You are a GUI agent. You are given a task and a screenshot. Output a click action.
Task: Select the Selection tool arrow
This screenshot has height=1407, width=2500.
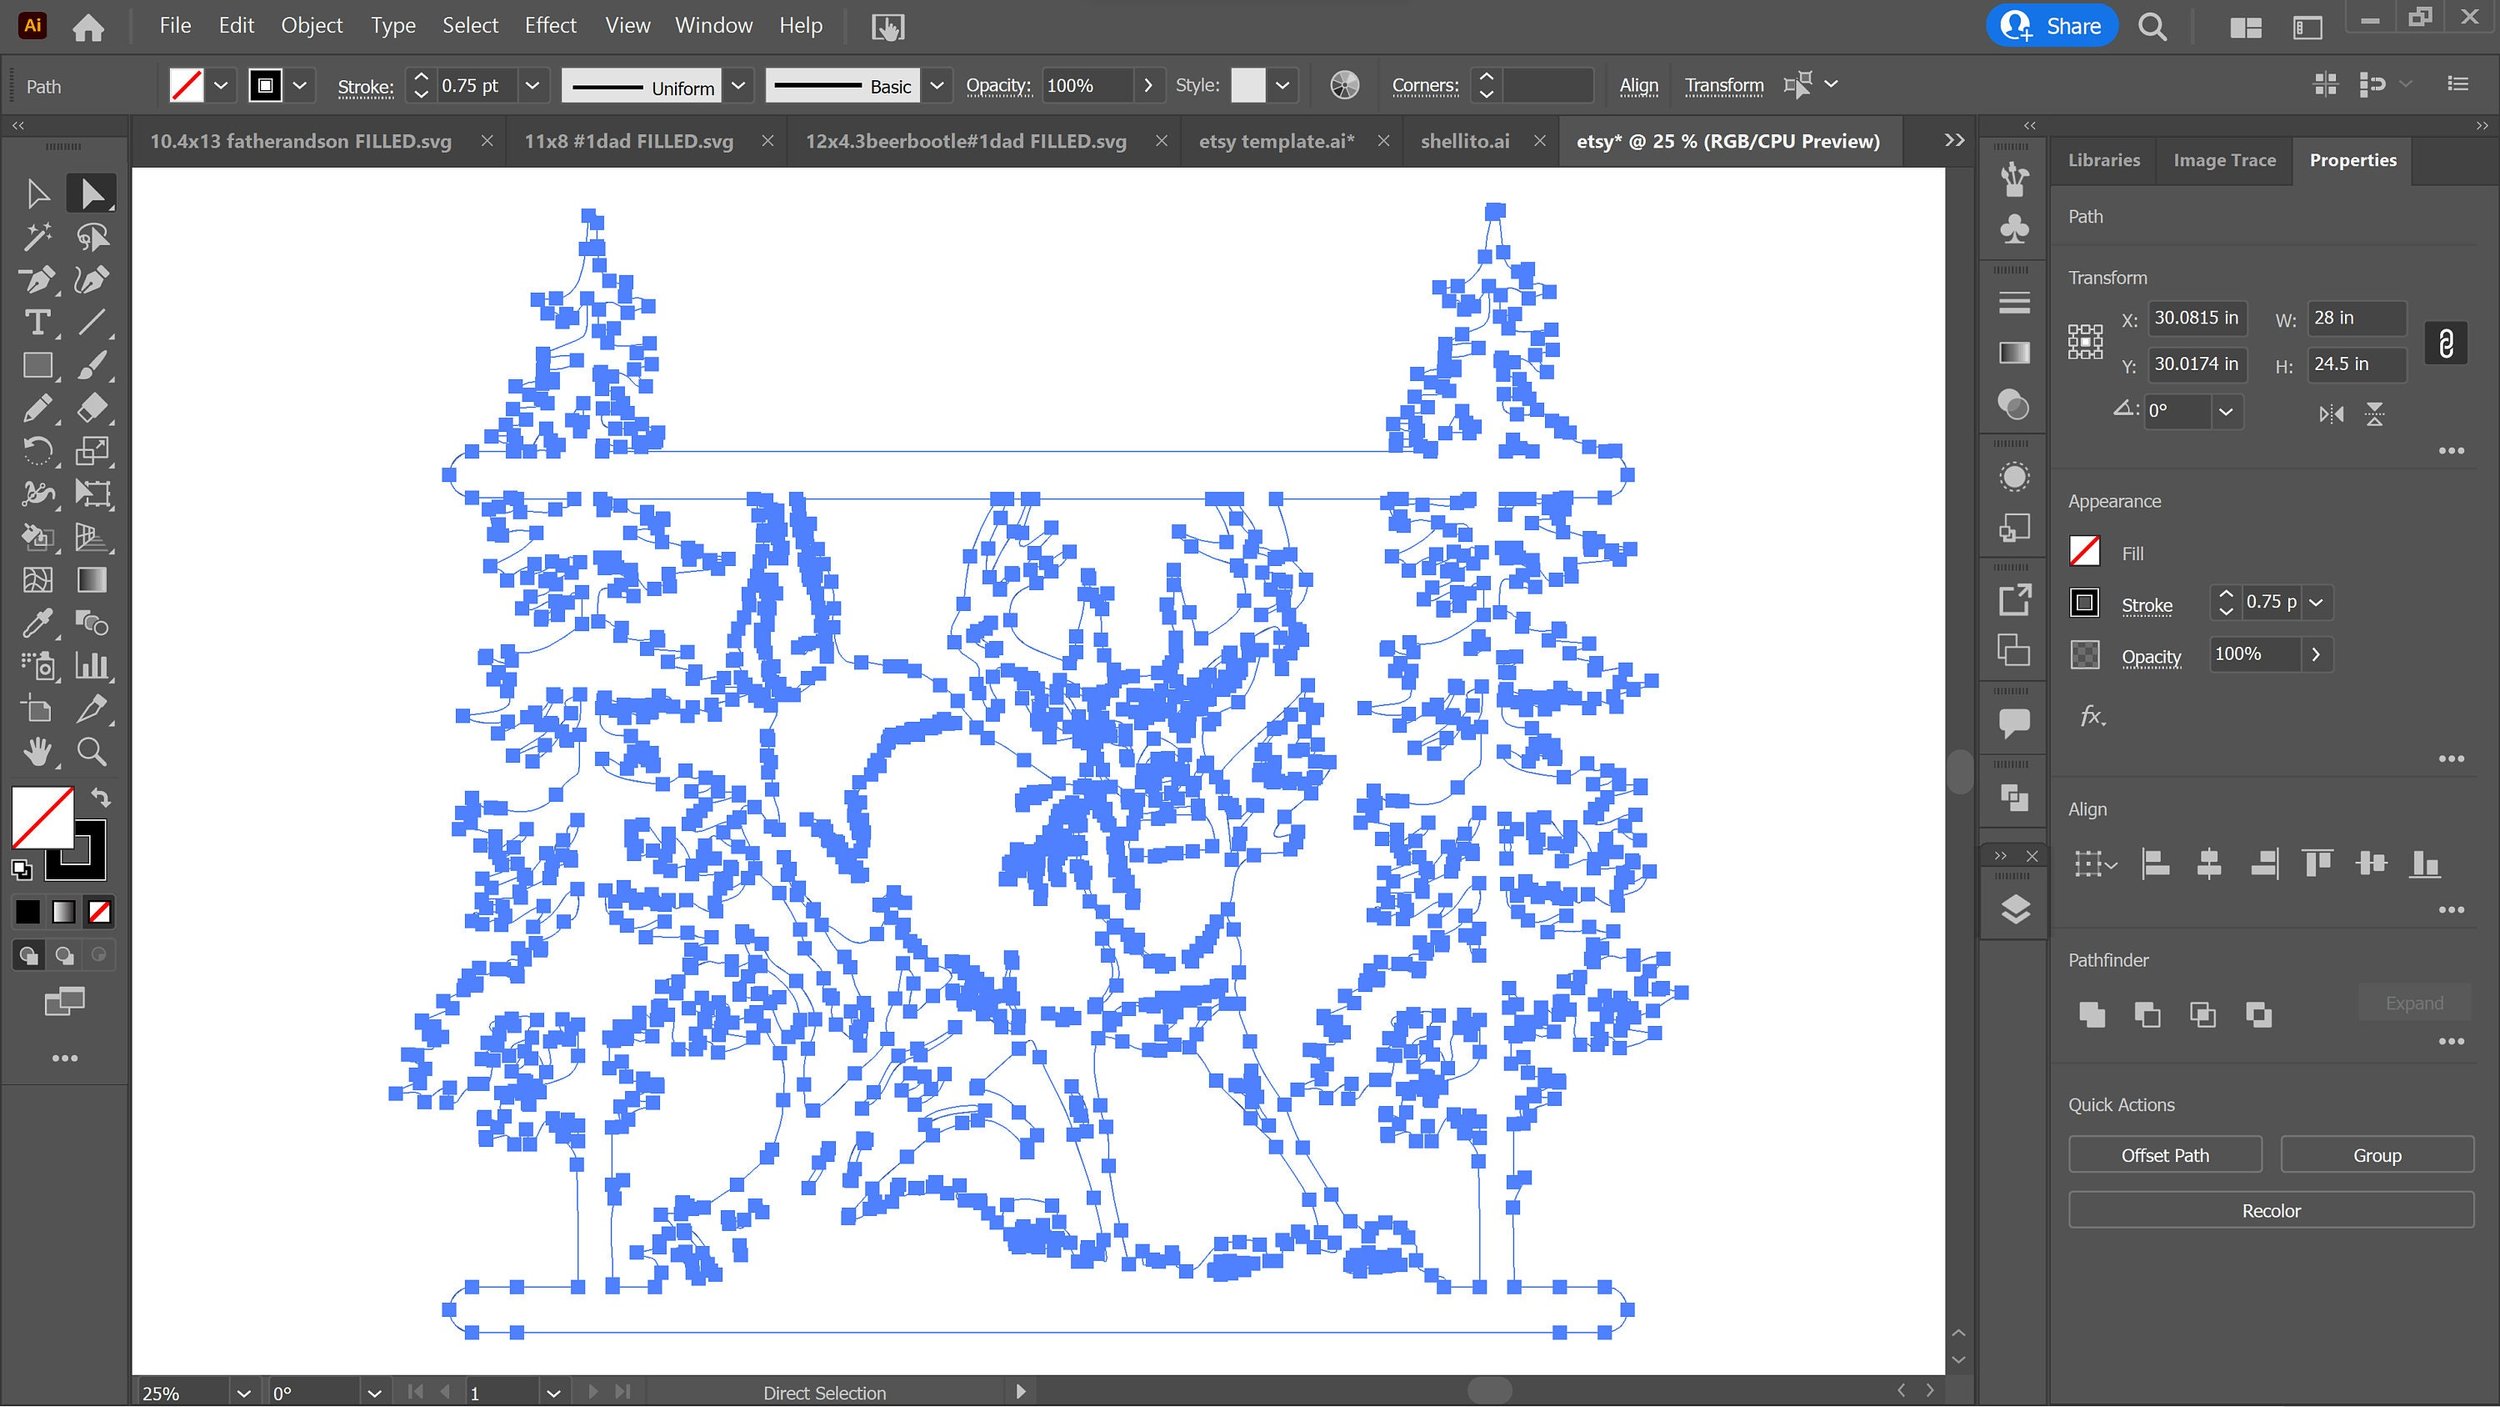click(x=38, y=193)
